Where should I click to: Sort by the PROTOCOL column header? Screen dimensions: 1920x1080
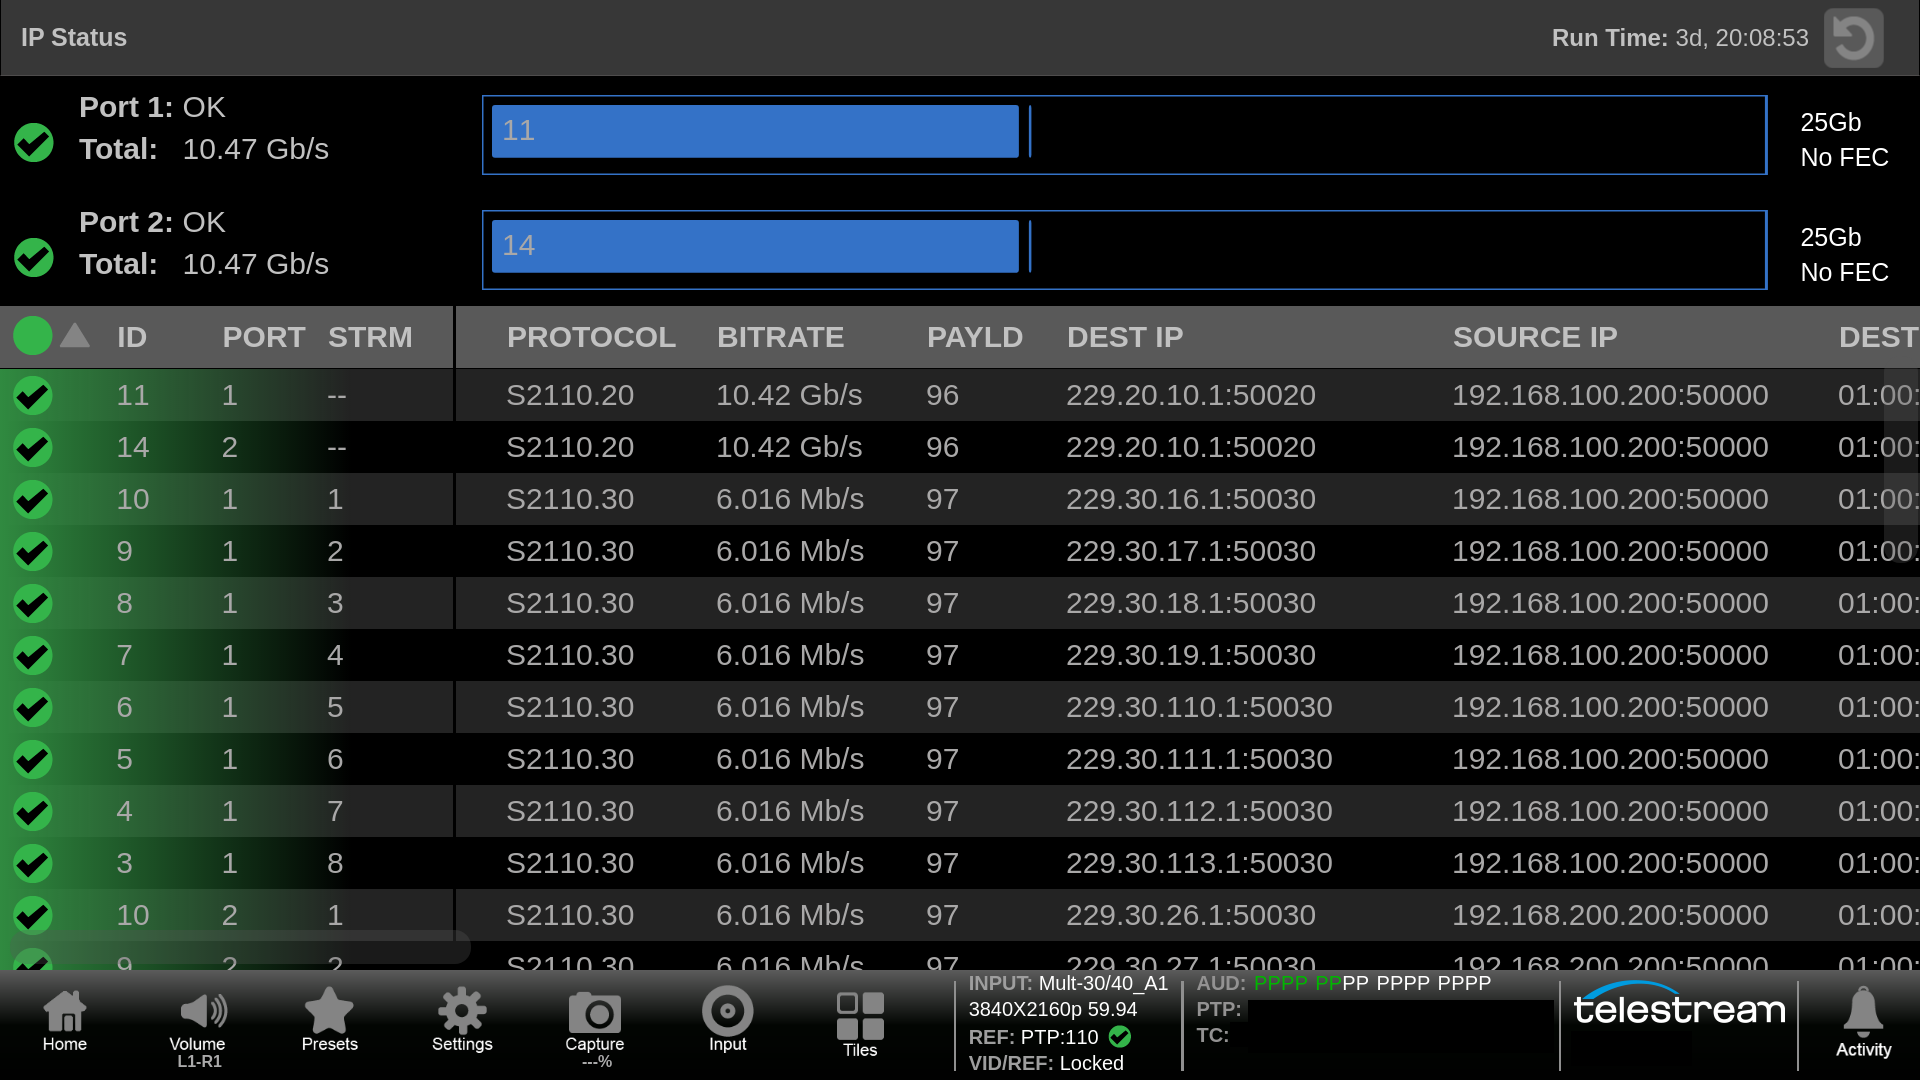coord(591,337)
